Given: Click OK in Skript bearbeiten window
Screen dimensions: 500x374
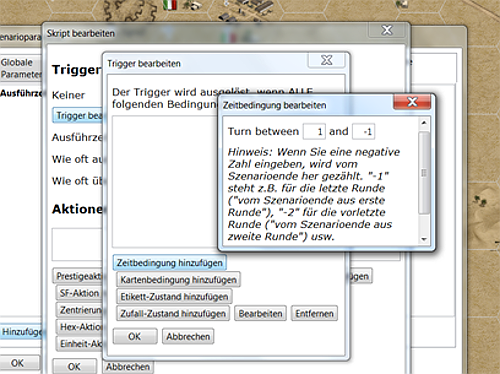Looking at the screenshot, I should [75, 366].
